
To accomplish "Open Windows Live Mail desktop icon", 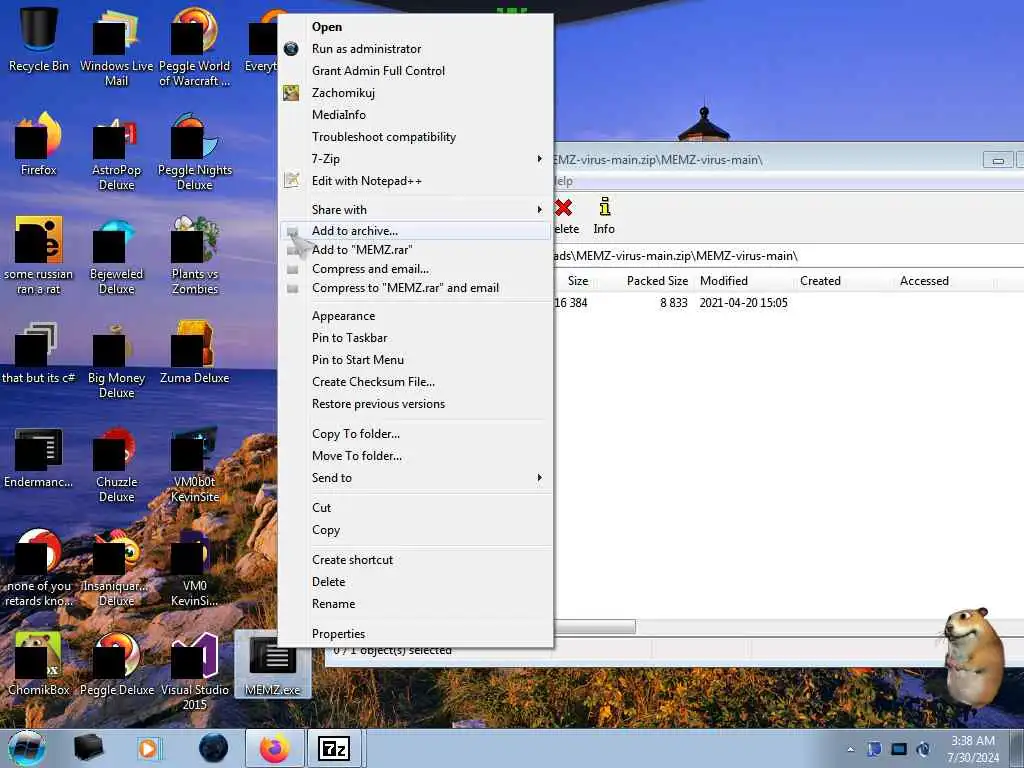I will click(116, 47).
